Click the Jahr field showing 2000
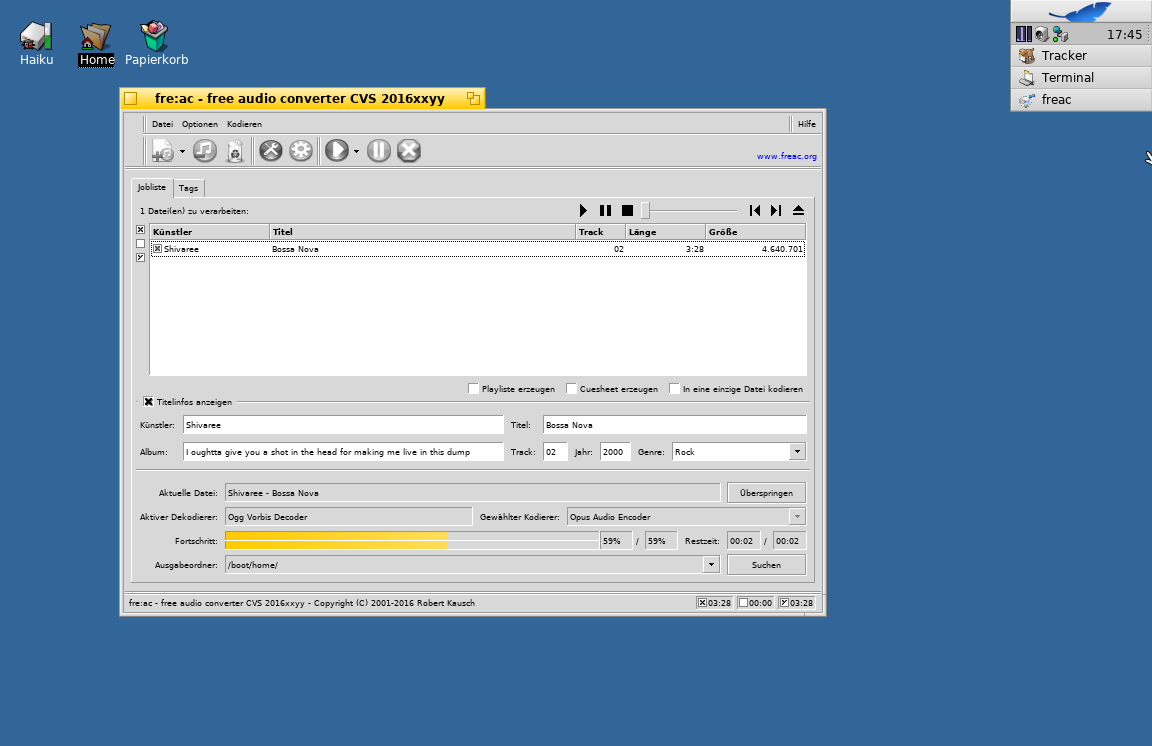1152x746 pixels. click(x=615, y=452)
